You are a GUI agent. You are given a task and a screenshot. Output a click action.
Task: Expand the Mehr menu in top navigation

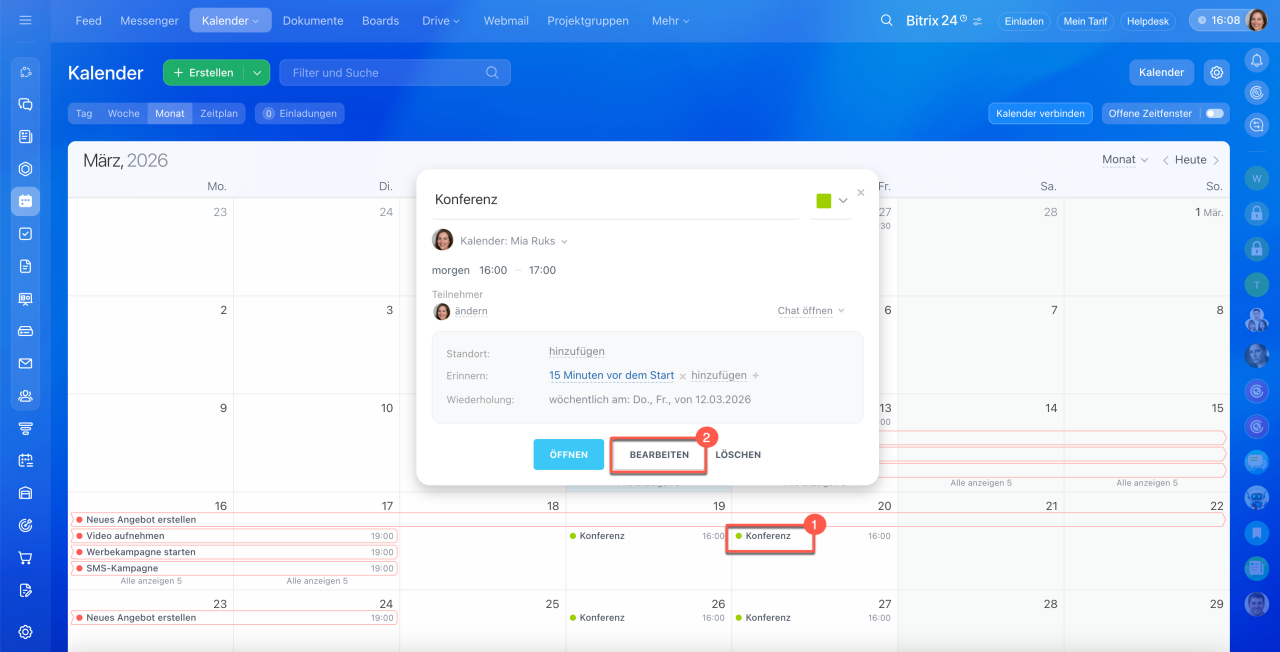(x=671, y=20)
